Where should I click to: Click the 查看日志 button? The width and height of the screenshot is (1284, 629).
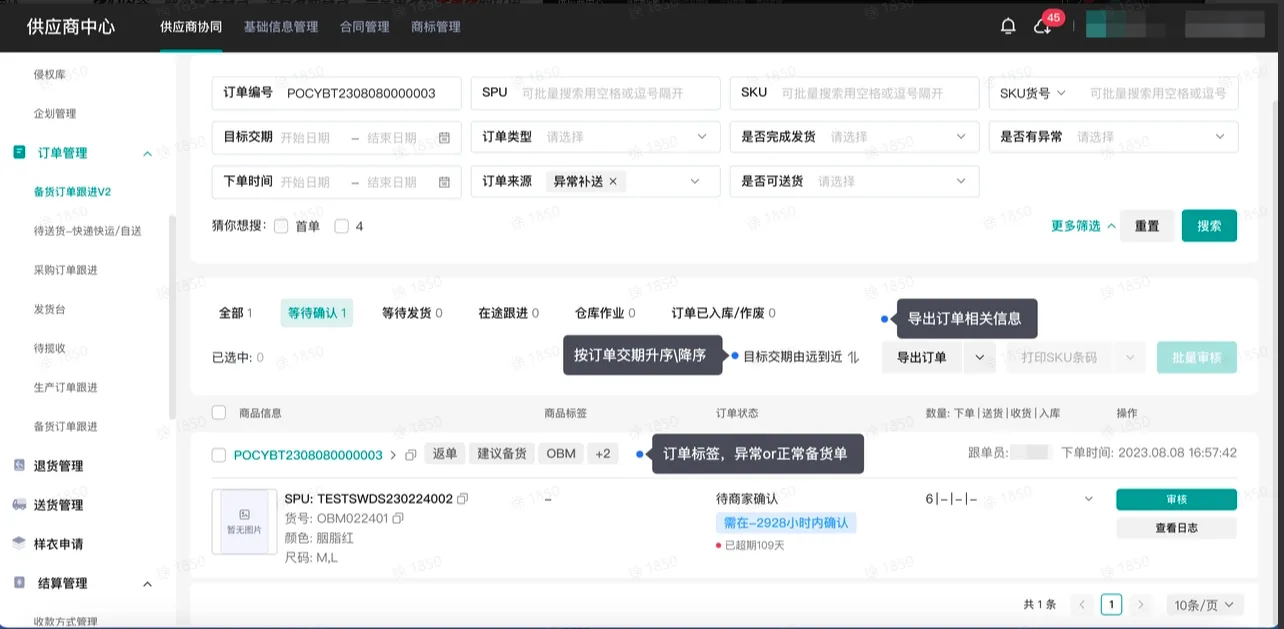pos(1176,527)
